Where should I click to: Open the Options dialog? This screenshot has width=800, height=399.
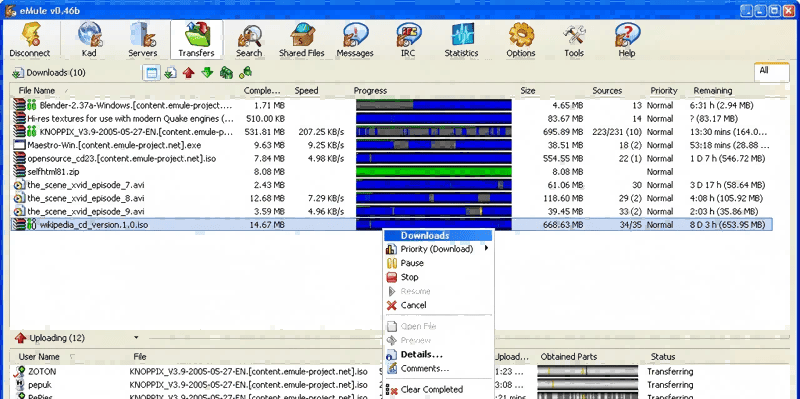pos(520,39)
